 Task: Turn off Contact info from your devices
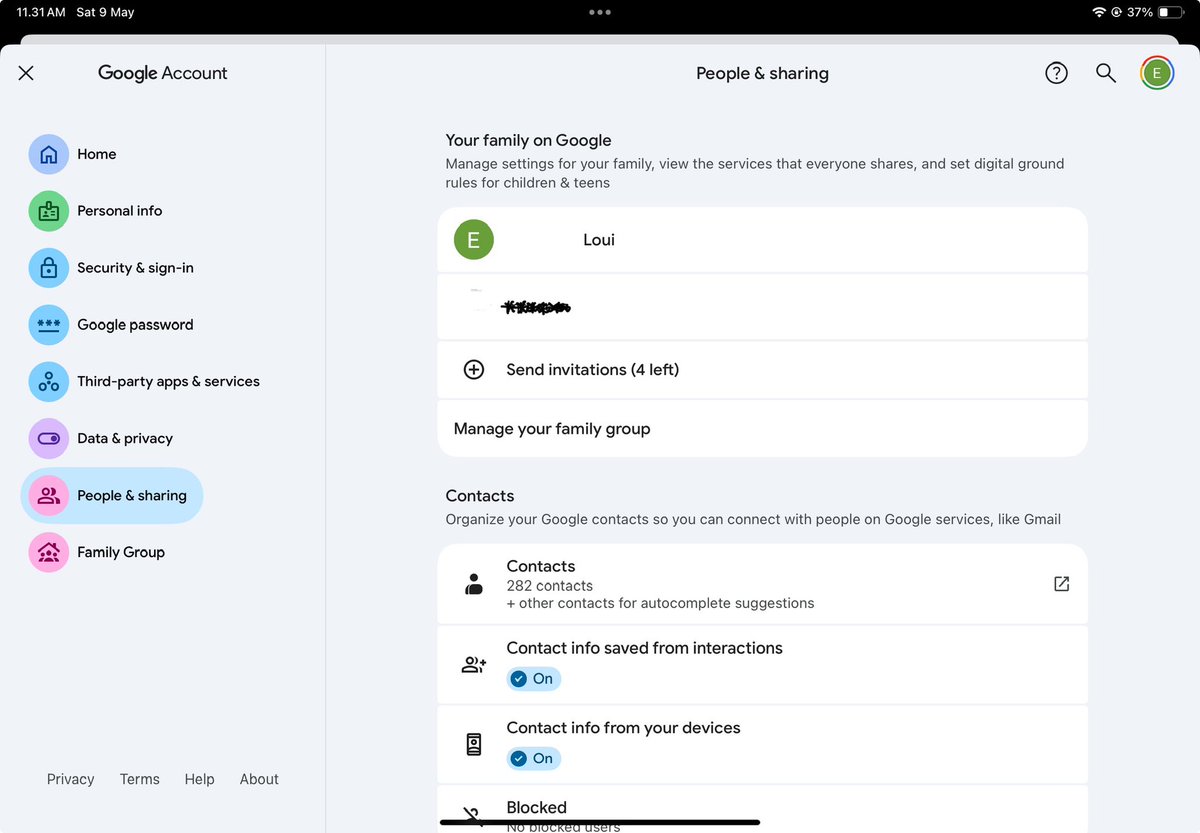click(534, 759)
